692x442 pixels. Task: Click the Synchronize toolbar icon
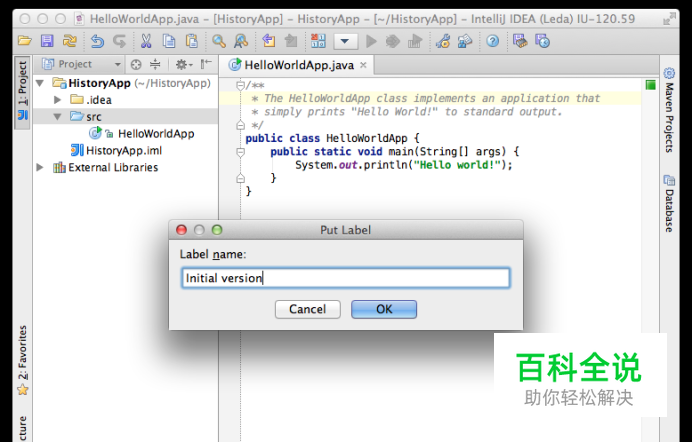point(69,41)
